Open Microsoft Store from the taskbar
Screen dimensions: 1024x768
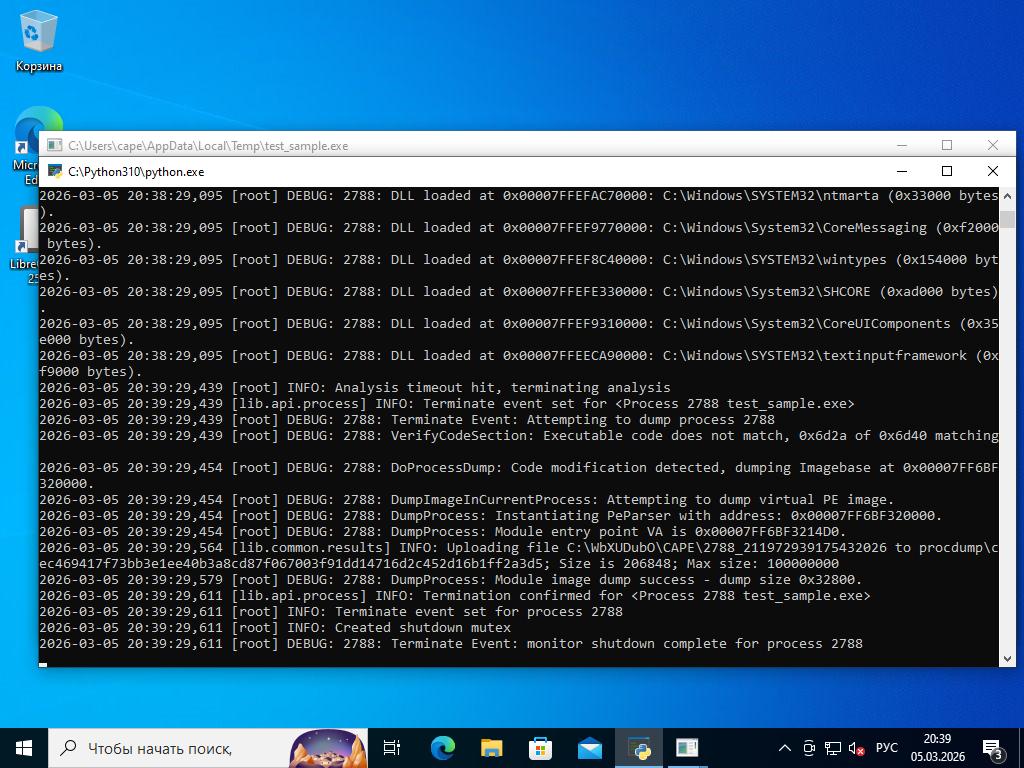(x=540, y=748)
